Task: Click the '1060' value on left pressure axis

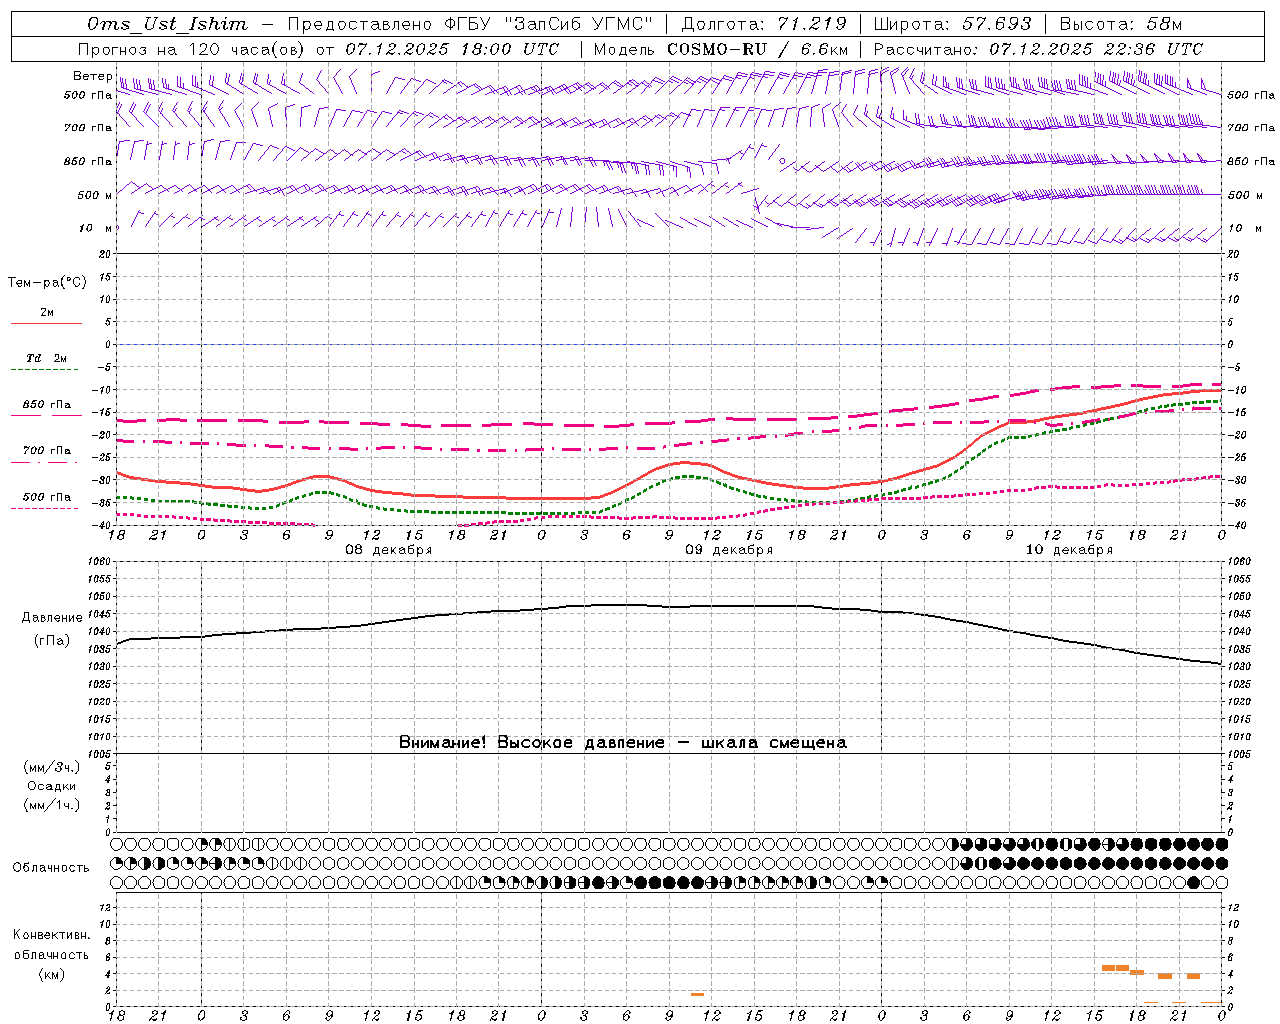Action: click(99, 562)
